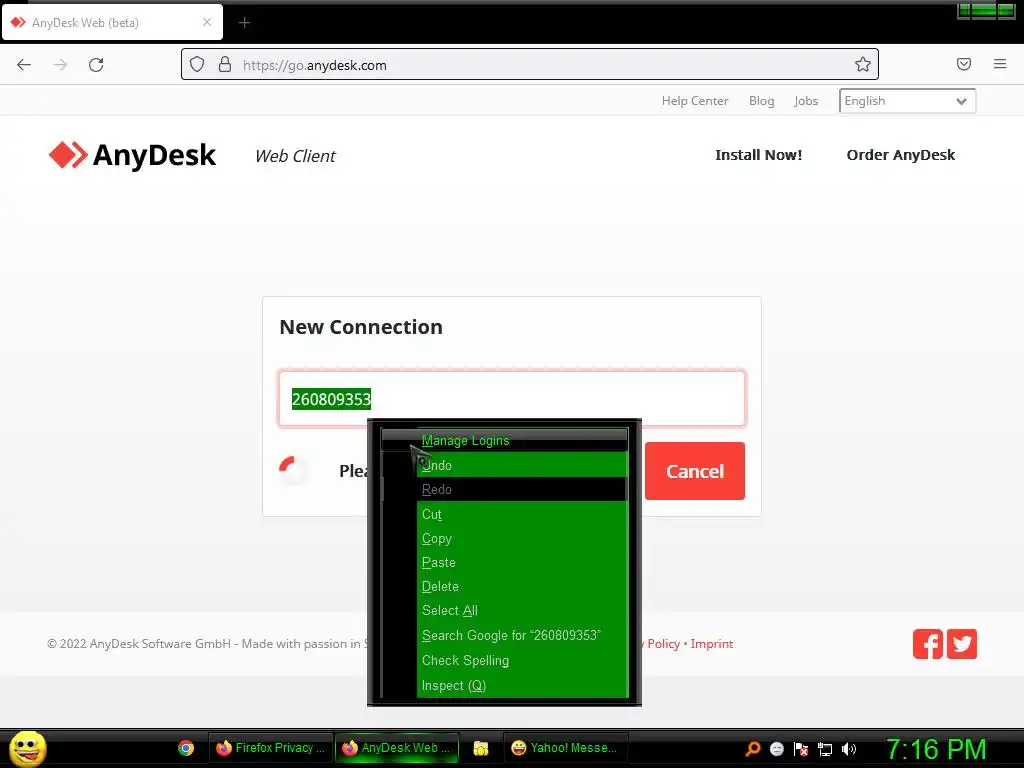This screenshot has height=768, width=1024.
Task: Go back using the browser back arrow
Action: coord(24,65)
